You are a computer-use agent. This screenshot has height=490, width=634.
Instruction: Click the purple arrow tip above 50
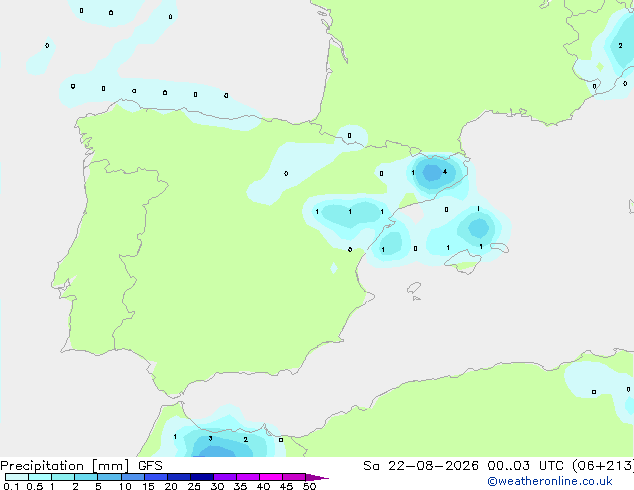317,477
